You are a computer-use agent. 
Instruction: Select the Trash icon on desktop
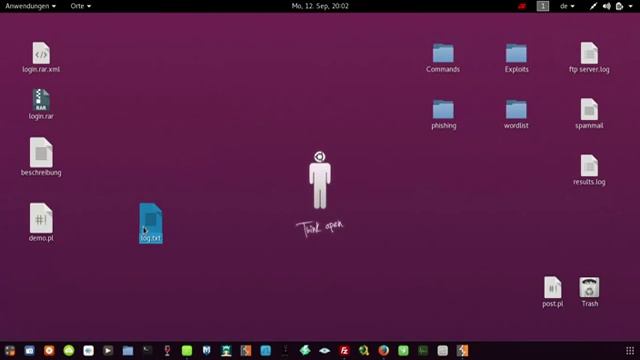point(589,287)
